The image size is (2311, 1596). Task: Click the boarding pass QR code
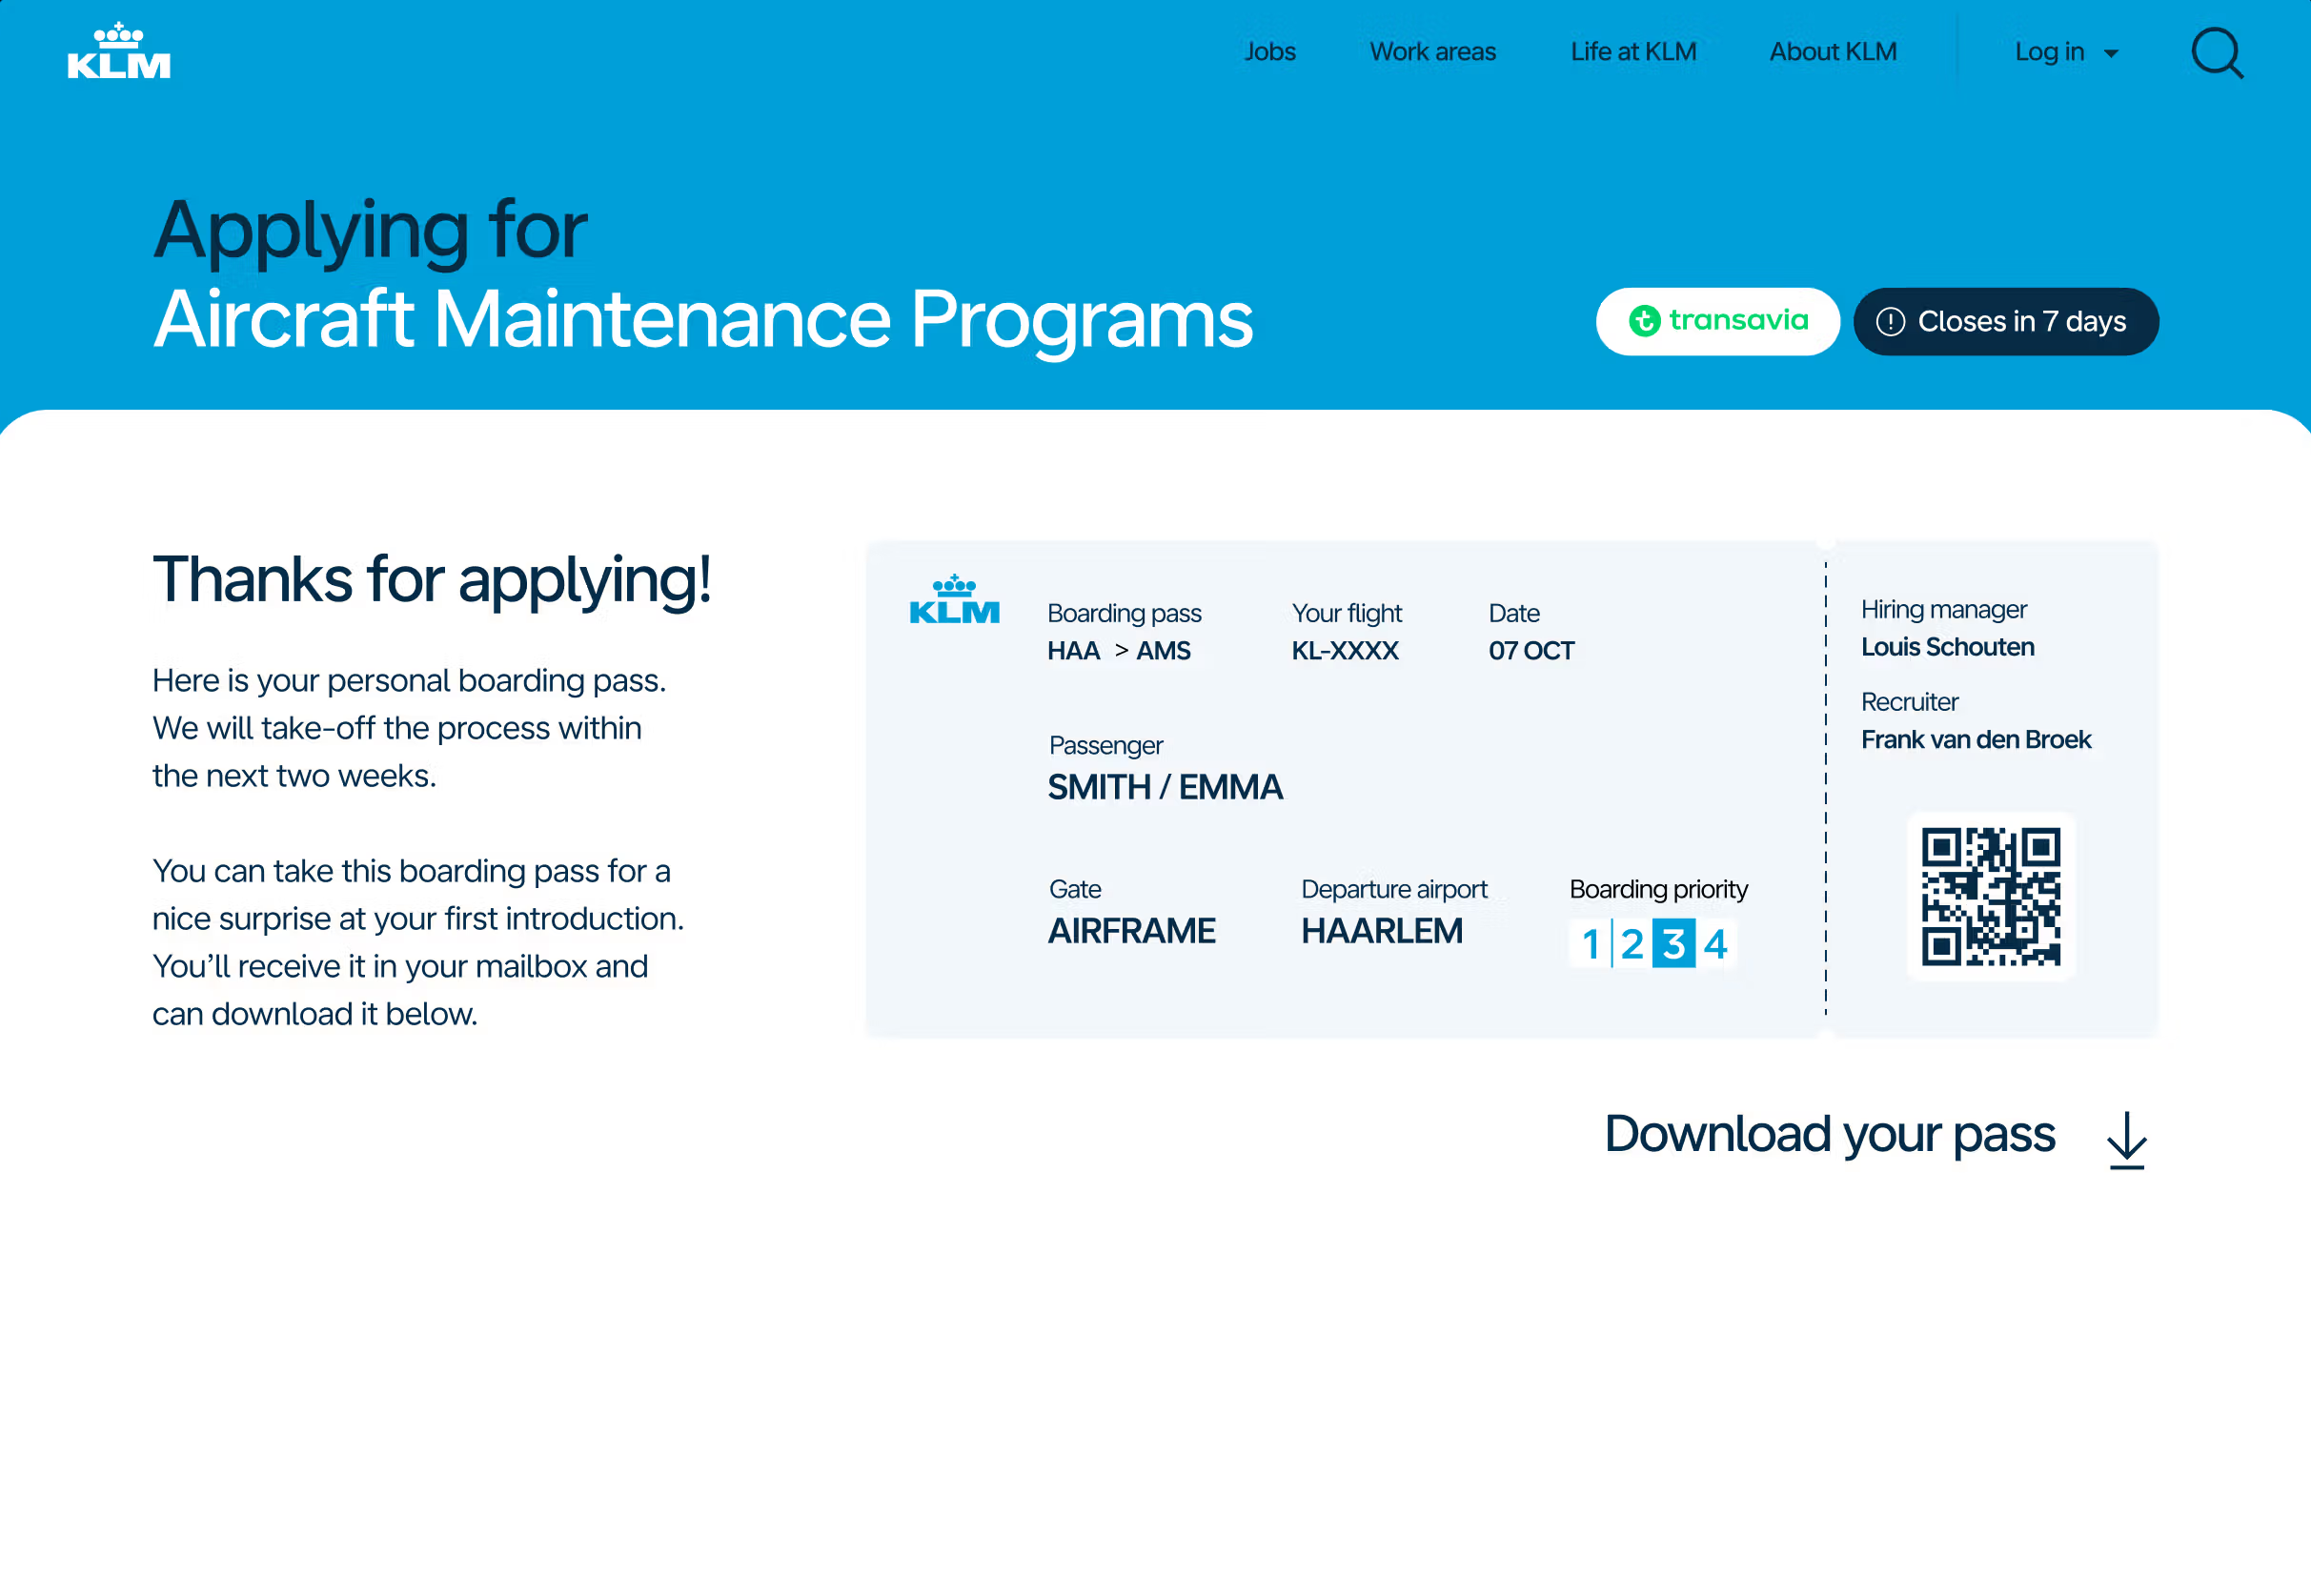click(1990, 896)
